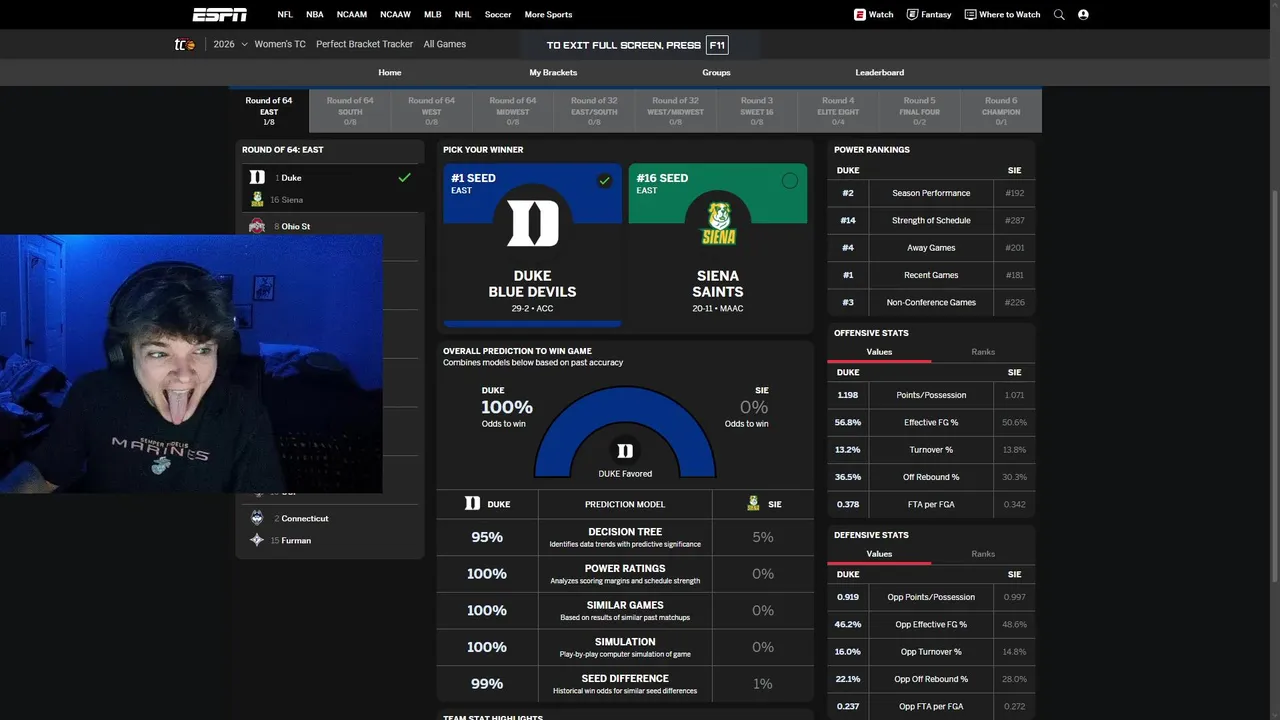Open My Brackets tab
The height and width of the screenshot is (720, 1280).
click(x=553, y=72)
